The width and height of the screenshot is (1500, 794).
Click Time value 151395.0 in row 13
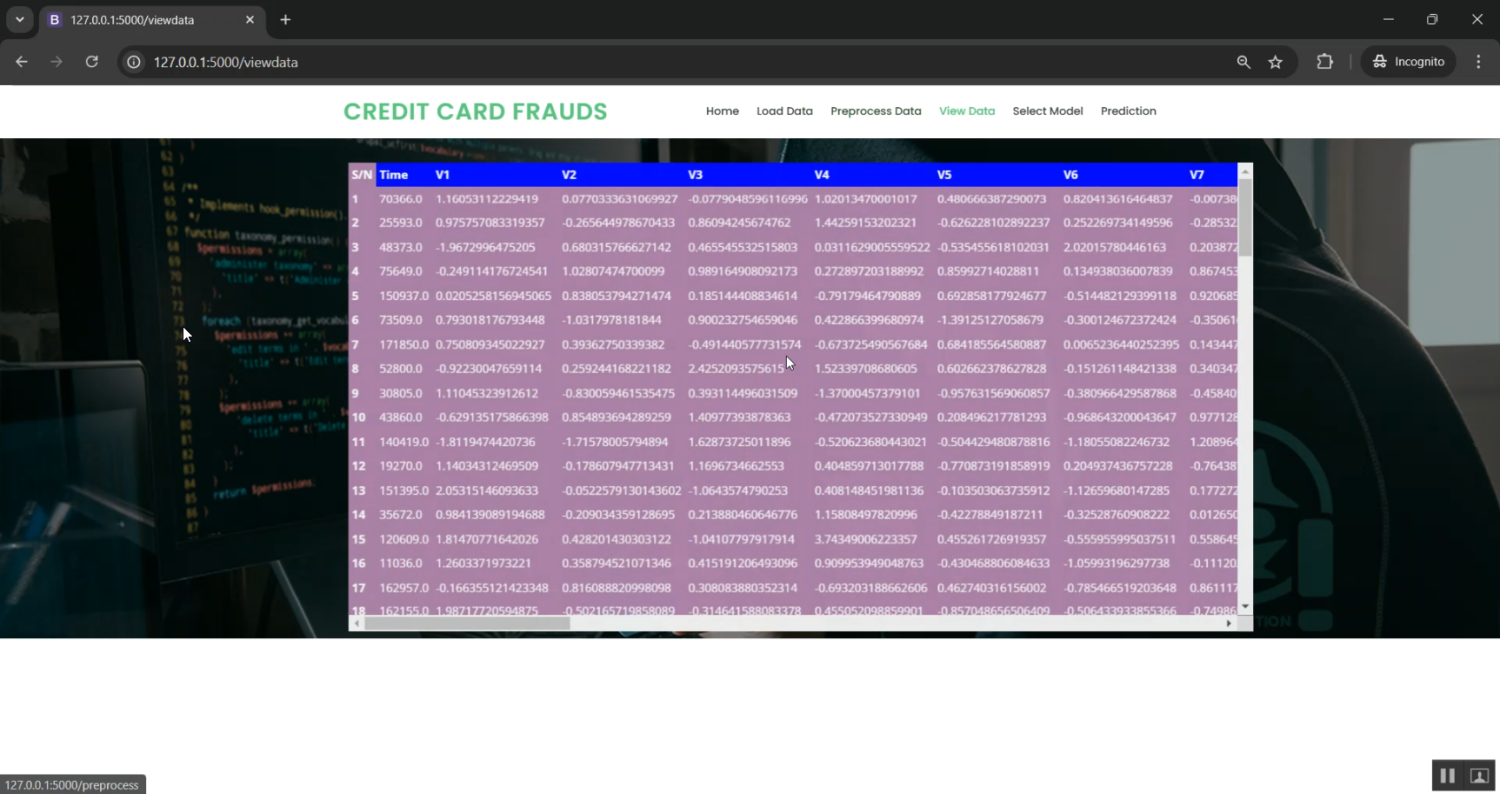404,490
